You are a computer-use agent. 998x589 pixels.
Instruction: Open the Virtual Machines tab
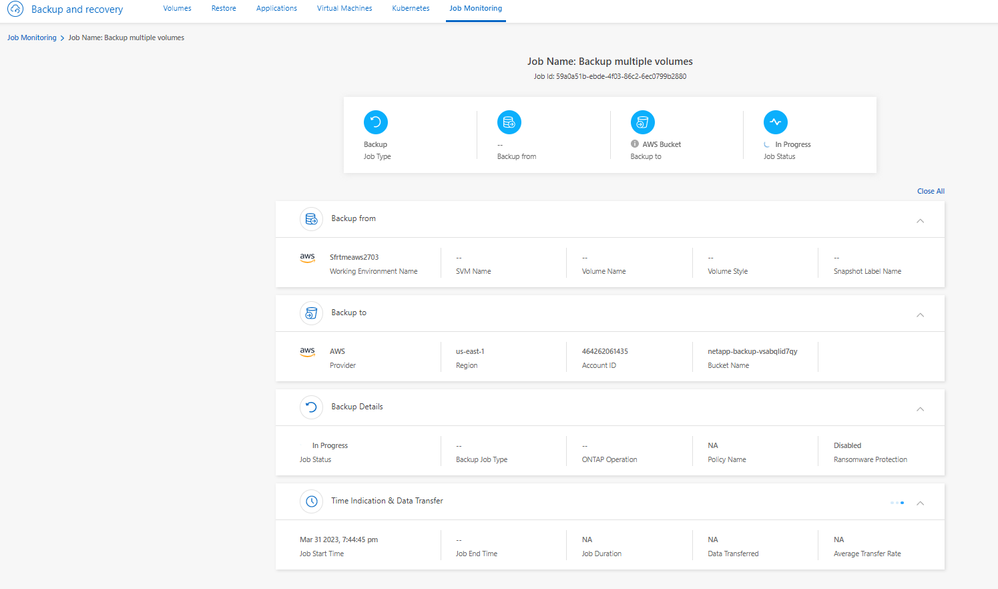344,8
